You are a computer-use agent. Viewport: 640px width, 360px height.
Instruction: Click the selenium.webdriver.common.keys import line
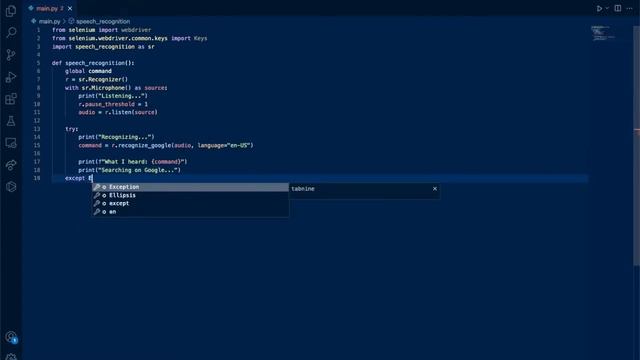coord(129,38)
